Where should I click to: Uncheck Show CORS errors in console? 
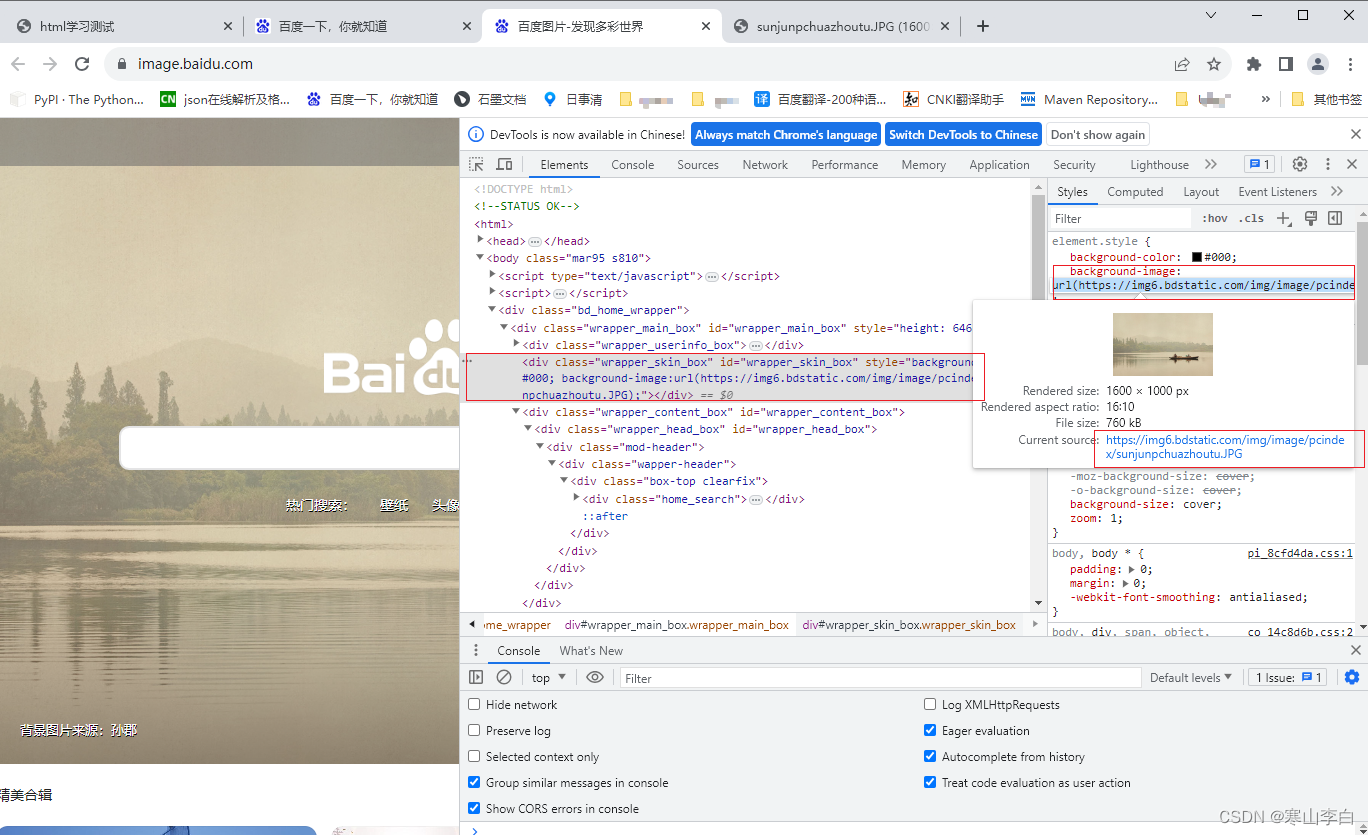[475, 808]
